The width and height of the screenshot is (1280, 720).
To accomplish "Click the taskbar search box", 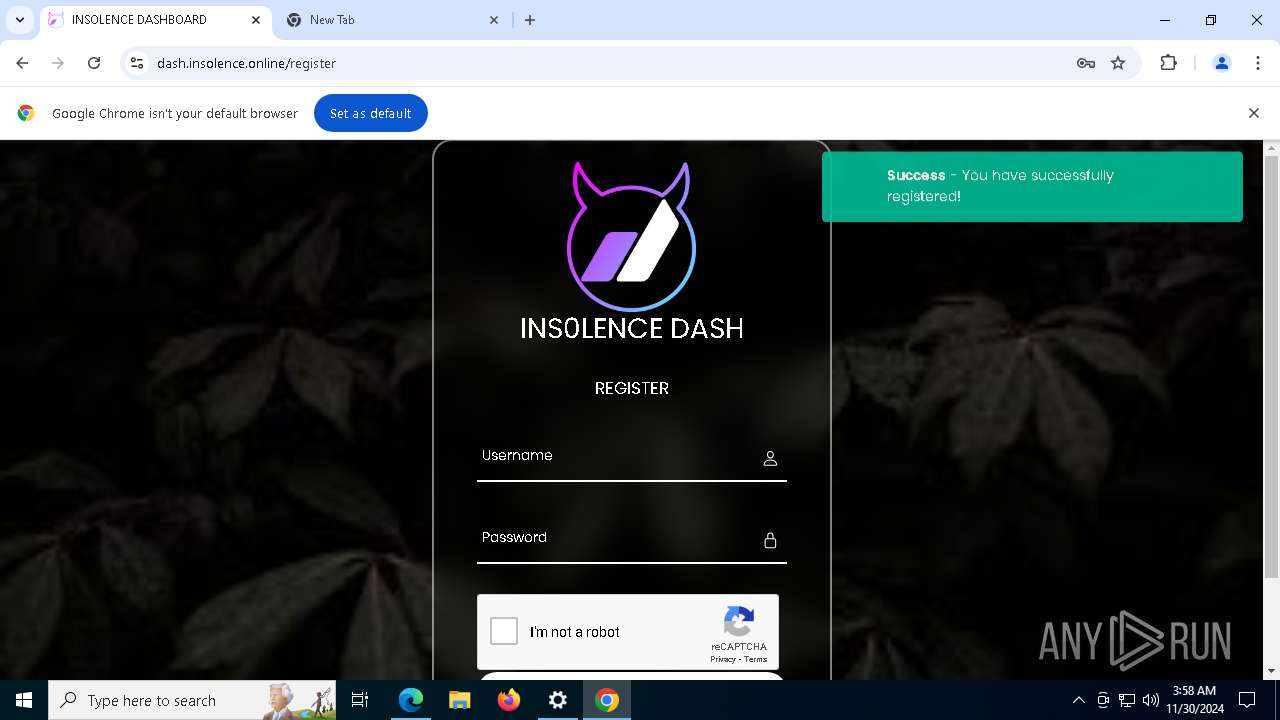I will pos(192,700).
